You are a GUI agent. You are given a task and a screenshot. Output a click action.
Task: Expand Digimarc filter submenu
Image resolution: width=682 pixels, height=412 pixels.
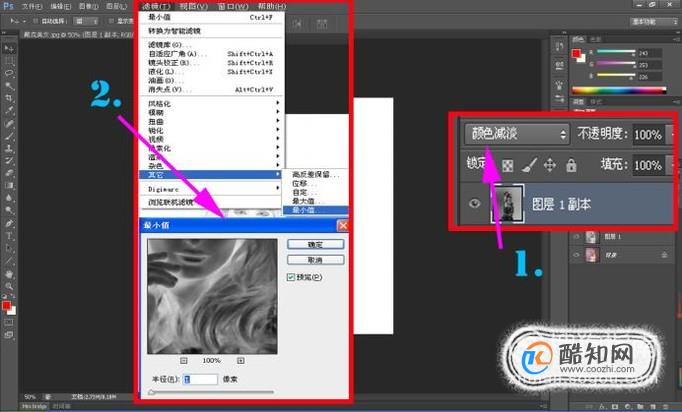coord(212,189)
